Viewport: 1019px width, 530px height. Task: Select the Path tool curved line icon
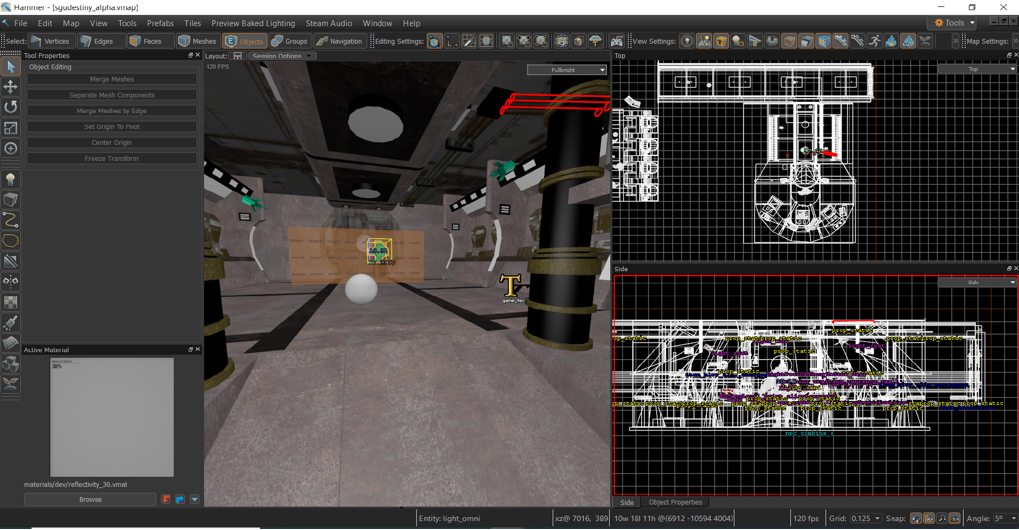pyautogui.click(x=10, y=220)
